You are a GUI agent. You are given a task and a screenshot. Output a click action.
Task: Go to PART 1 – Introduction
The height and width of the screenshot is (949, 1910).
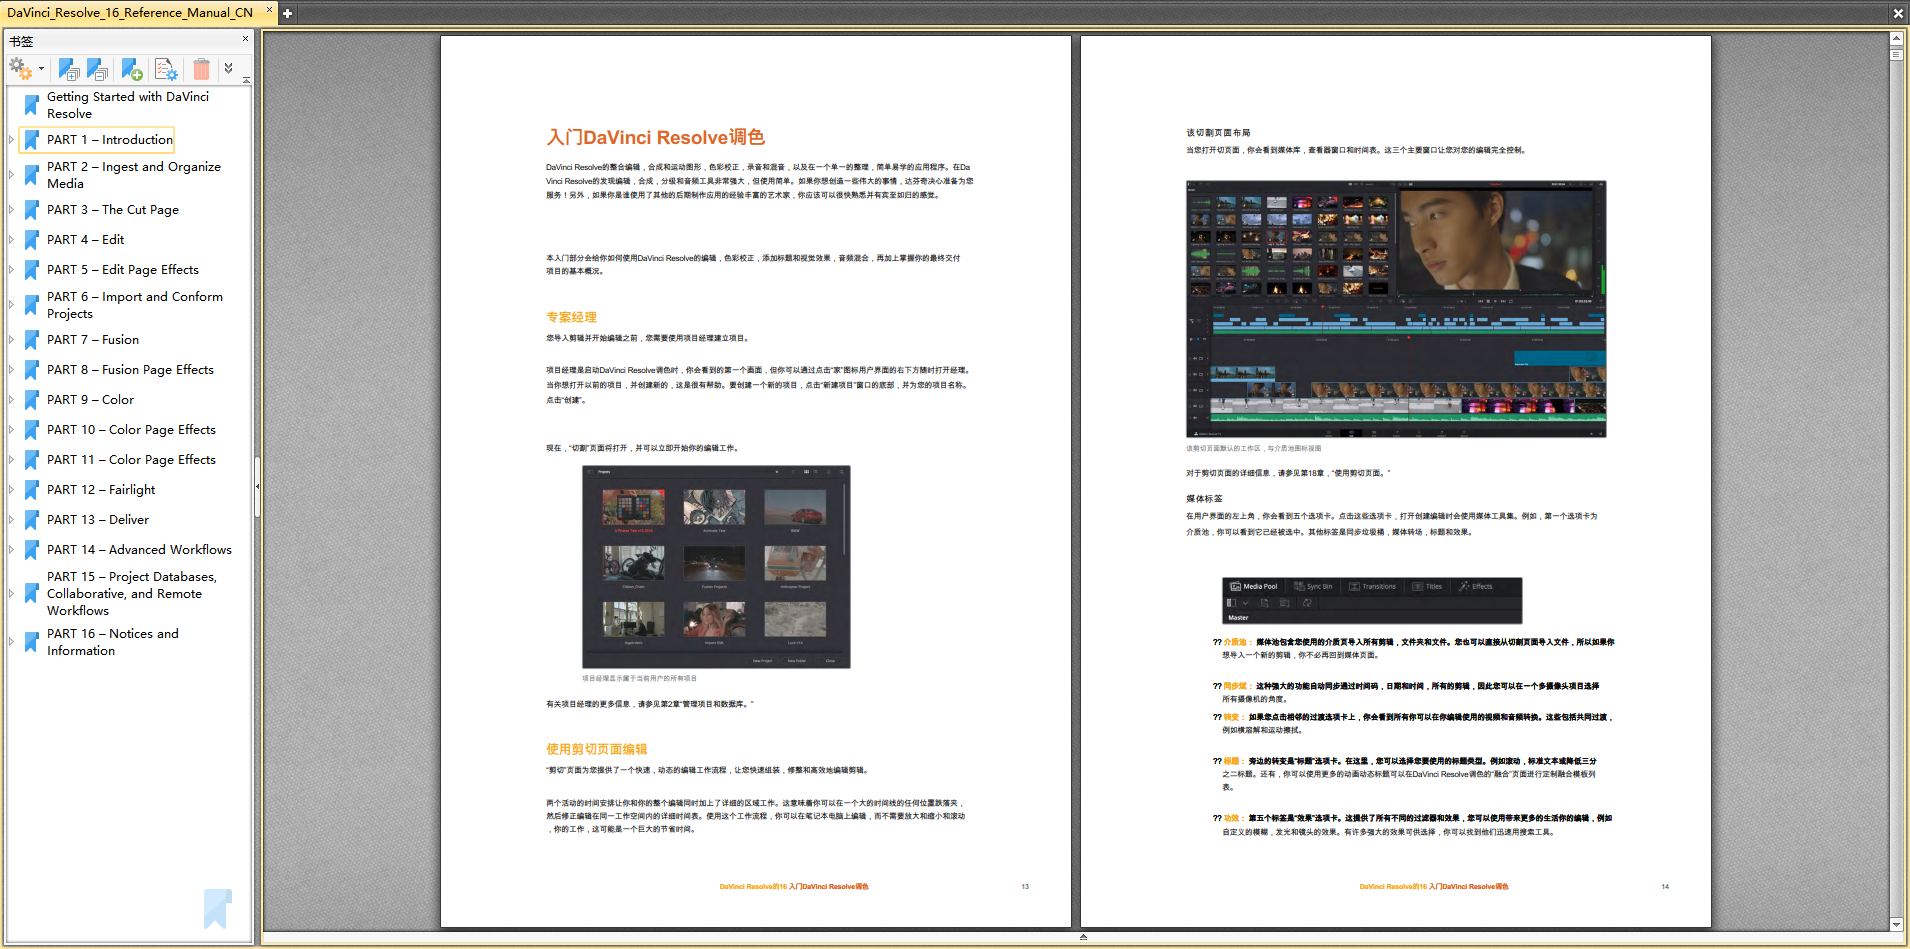pyautogui.click(x=110, y=140)
